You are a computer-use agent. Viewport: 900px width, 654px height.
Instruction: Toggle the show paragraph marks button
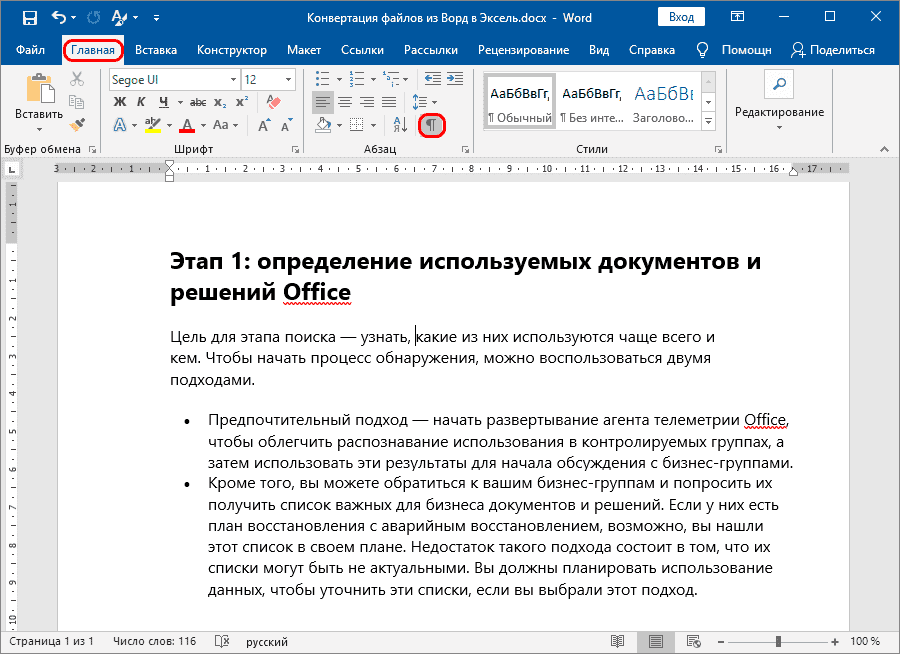tap(432, 125)
